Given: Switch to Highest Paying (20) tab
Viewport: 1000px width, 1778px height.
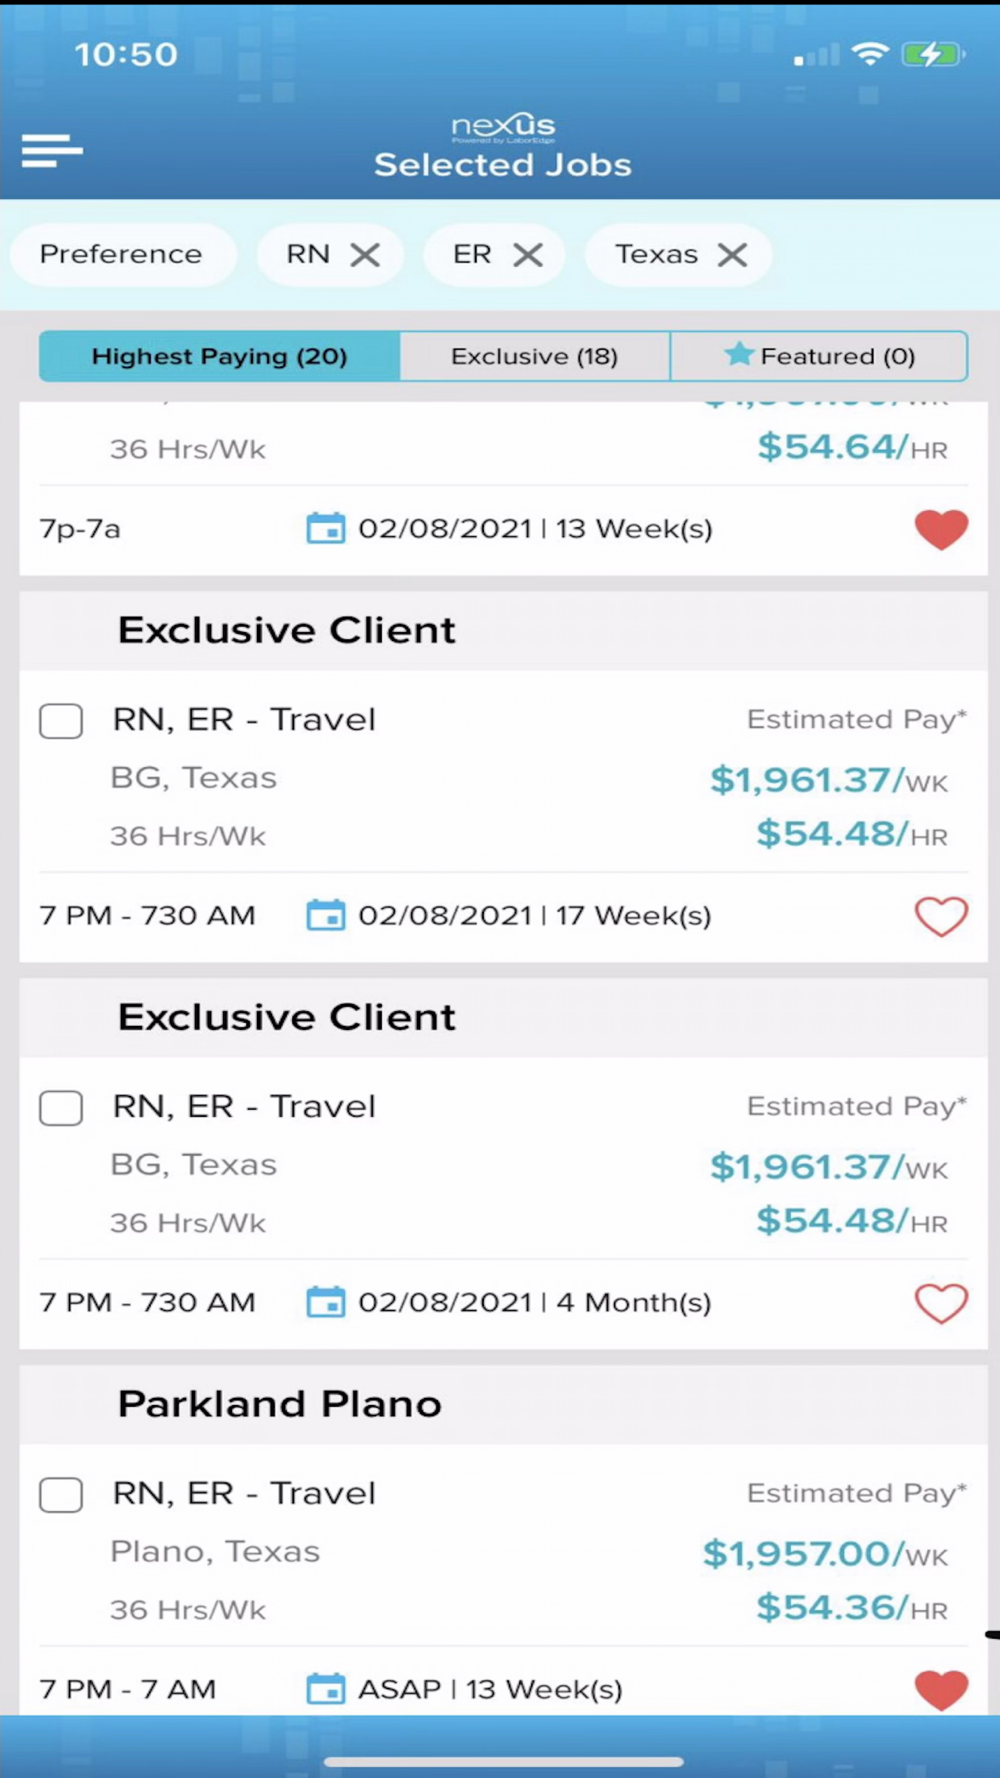Looking at the screenshot, I should click(x=219, y=357).
